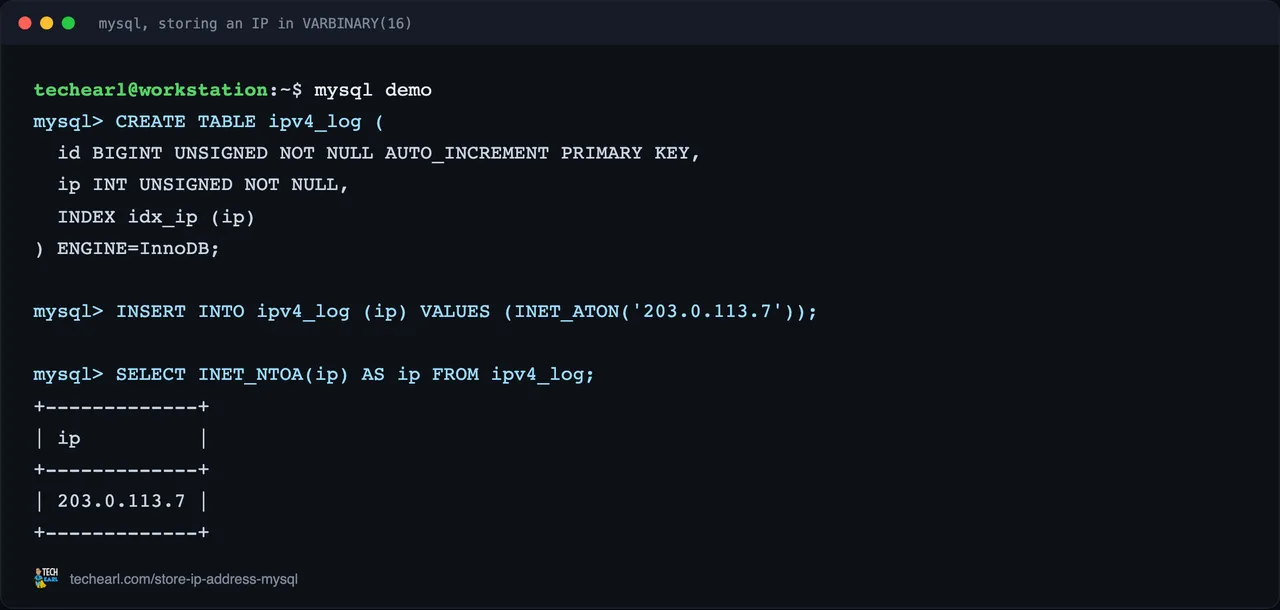Click the SELECT INET_NTOA(ip) query line
This screenshot has height=610, width=1280.
[x=314, y=375]
